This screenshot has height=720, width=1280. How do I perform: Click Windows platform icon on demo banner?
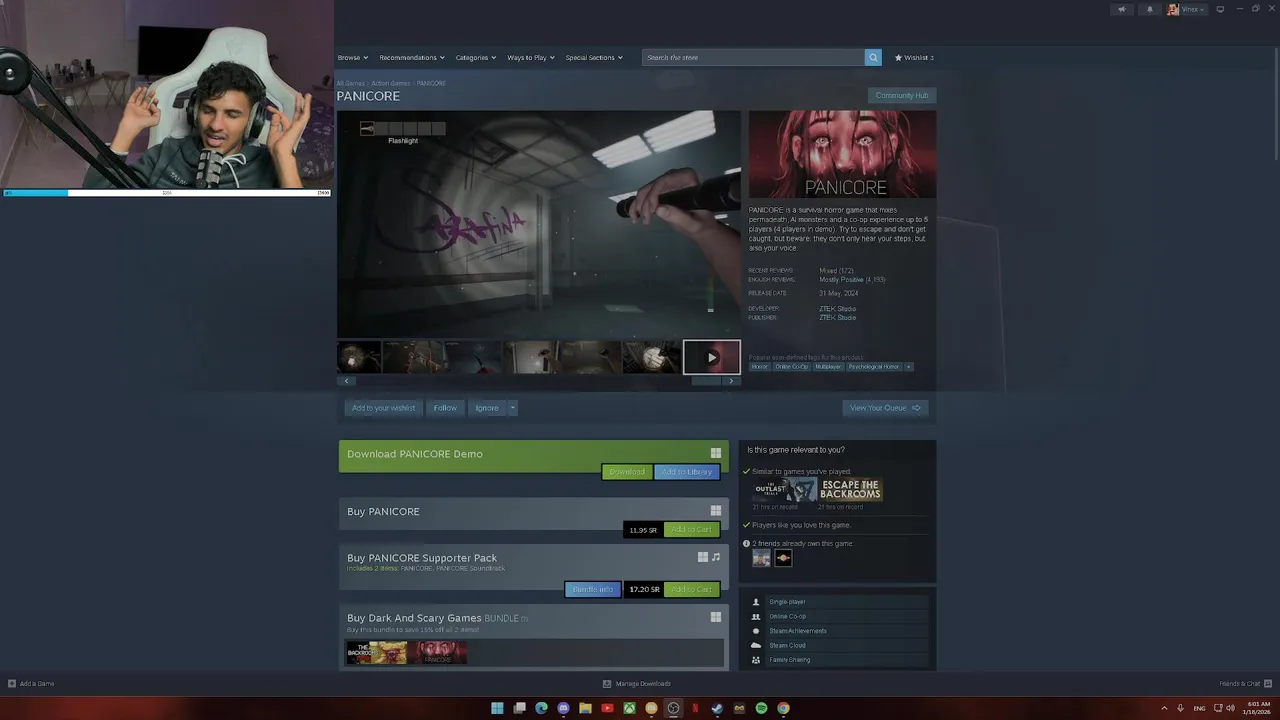point(715,453)
